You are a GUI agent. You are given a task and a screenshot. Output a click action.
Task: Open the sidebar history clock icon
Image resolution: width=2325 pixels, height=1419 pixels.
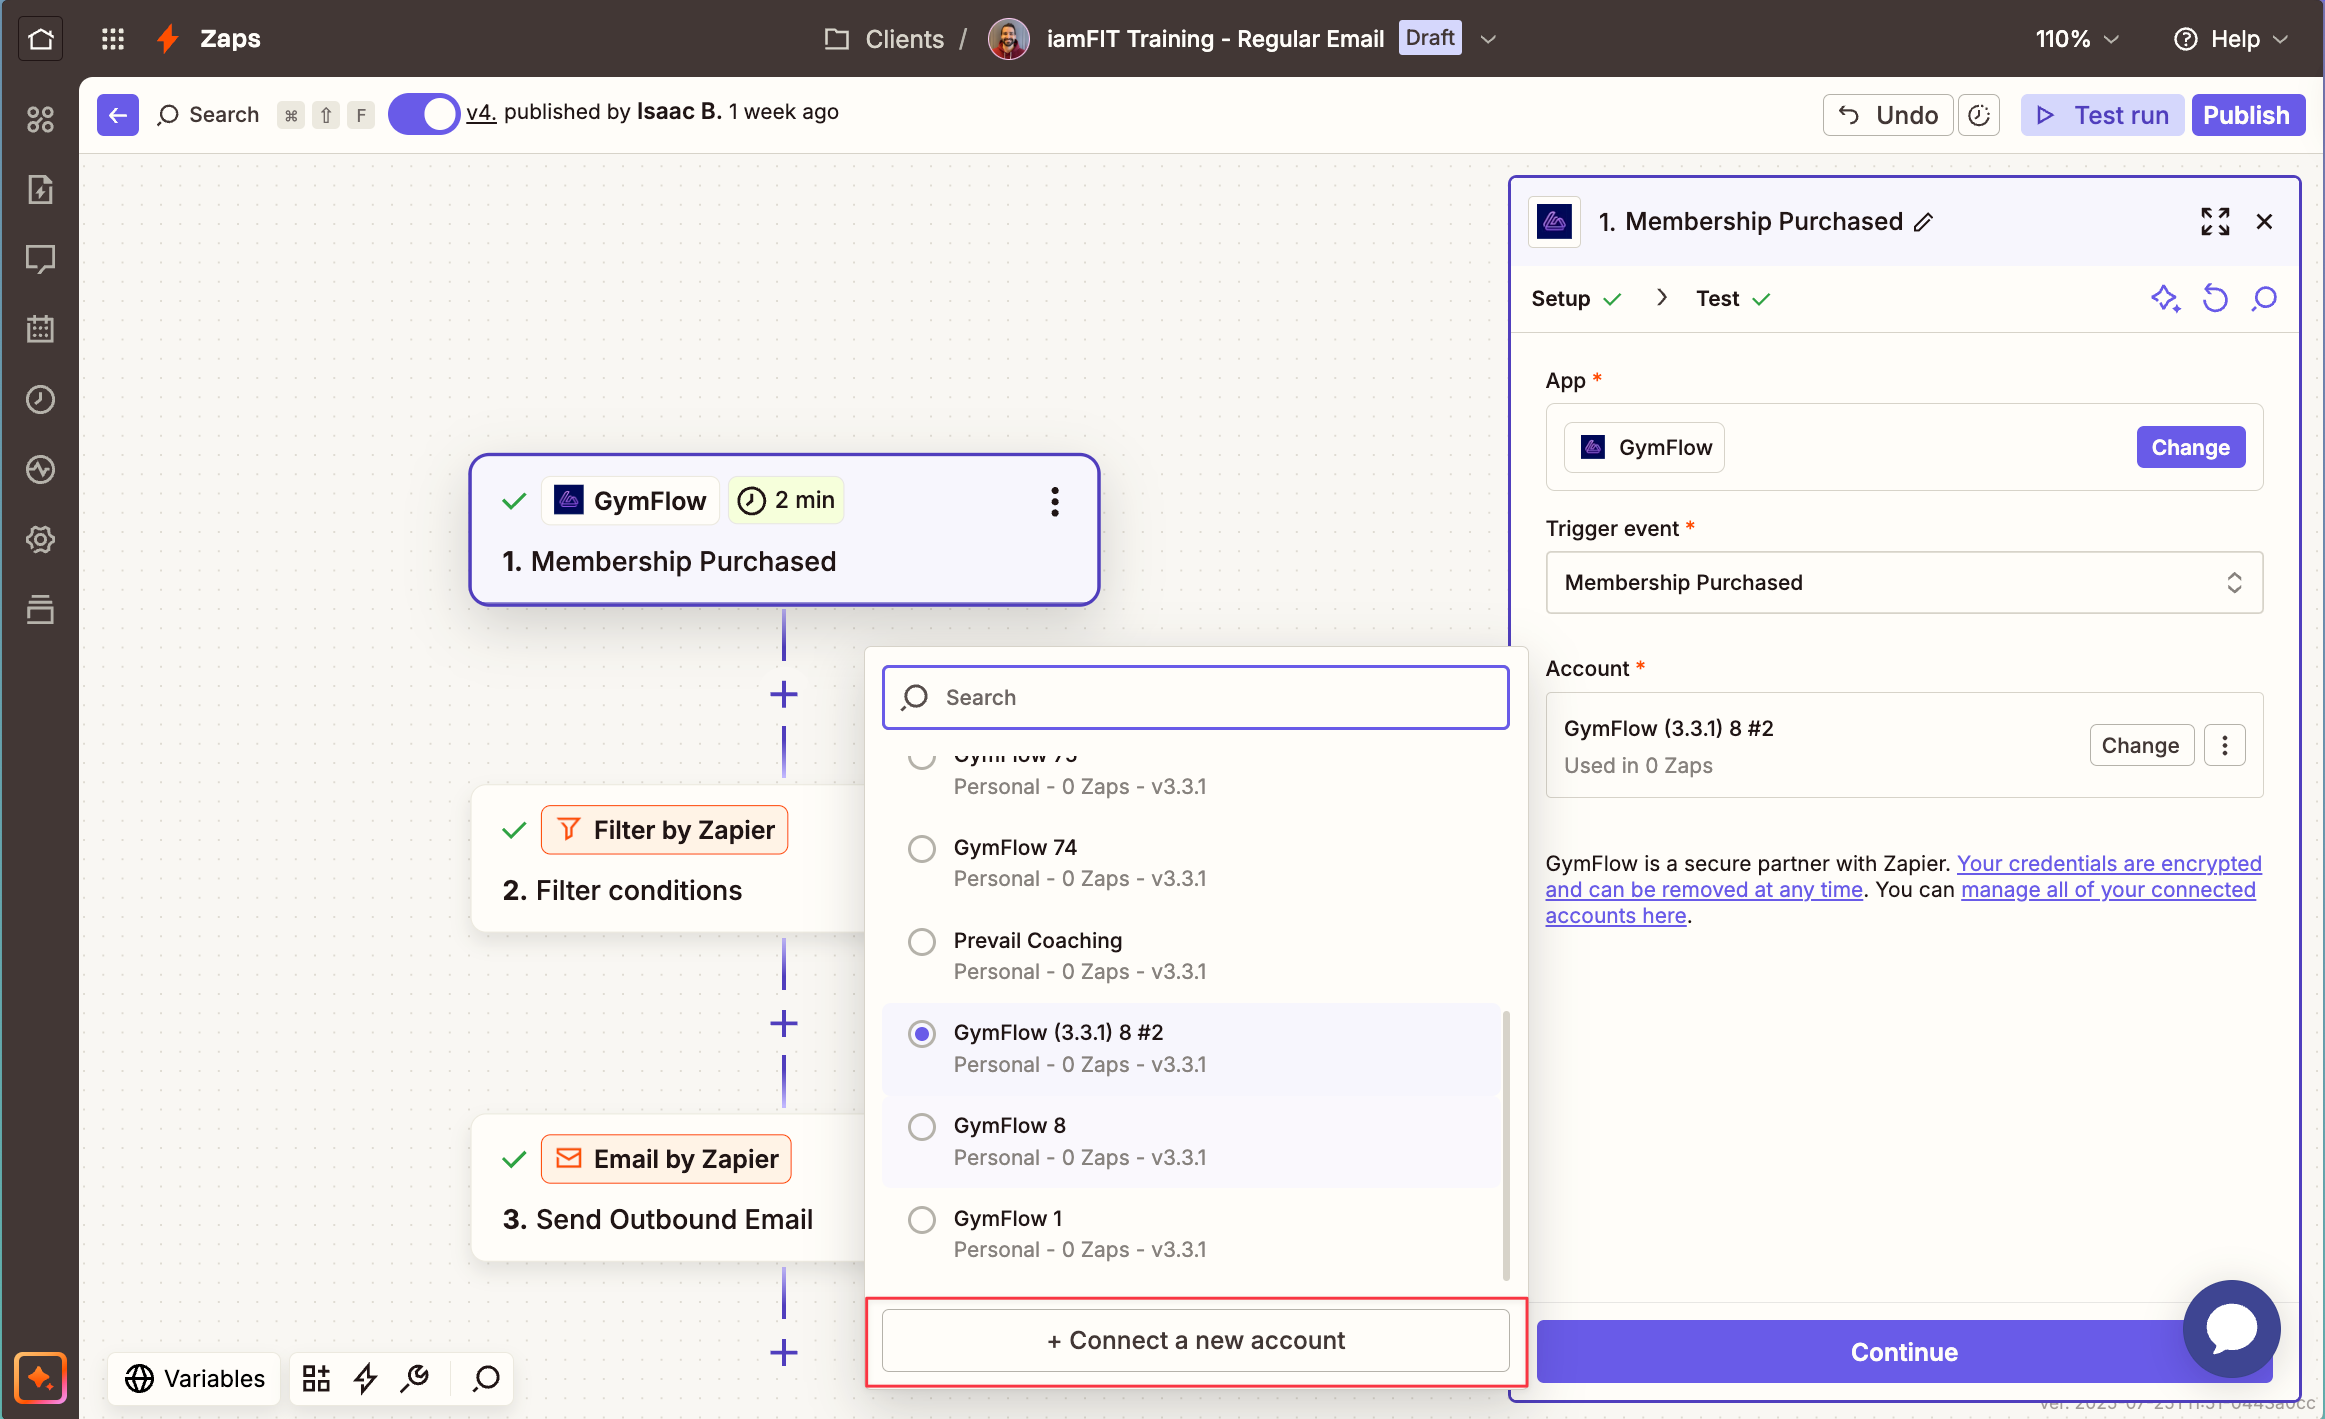(41, 400)
